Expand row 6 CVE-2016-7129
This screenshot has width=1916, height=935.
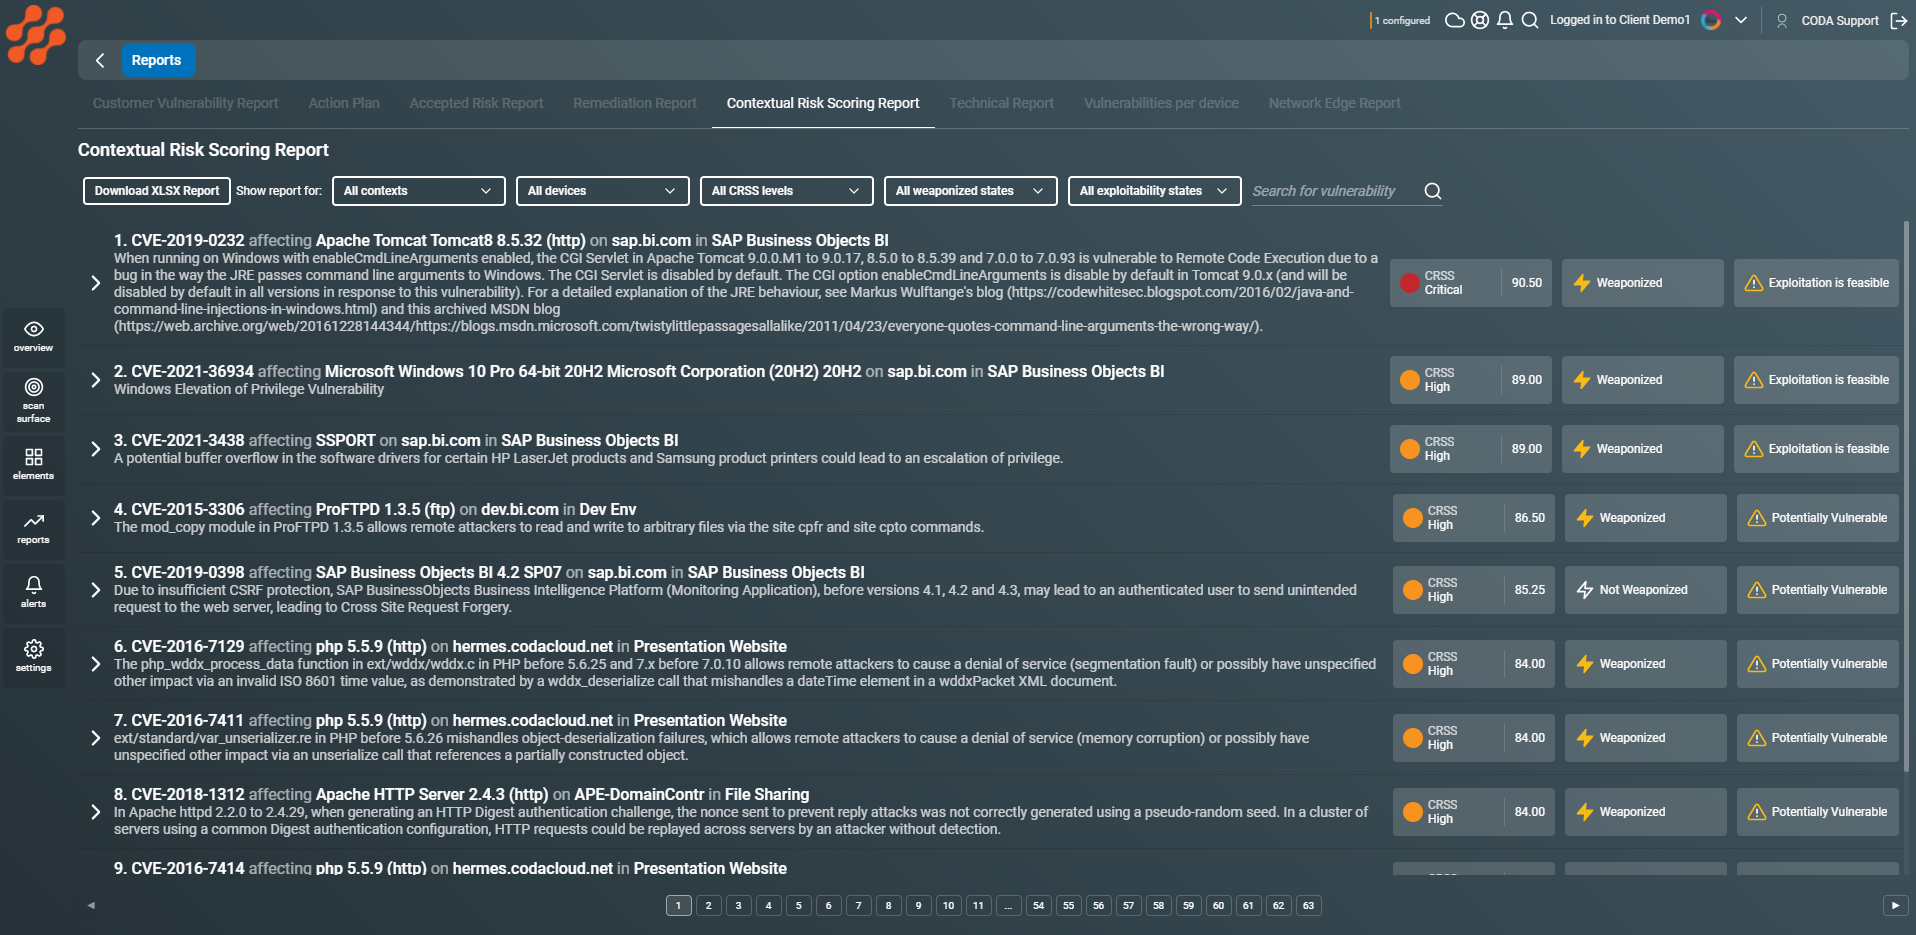click(x=96, y=664)
